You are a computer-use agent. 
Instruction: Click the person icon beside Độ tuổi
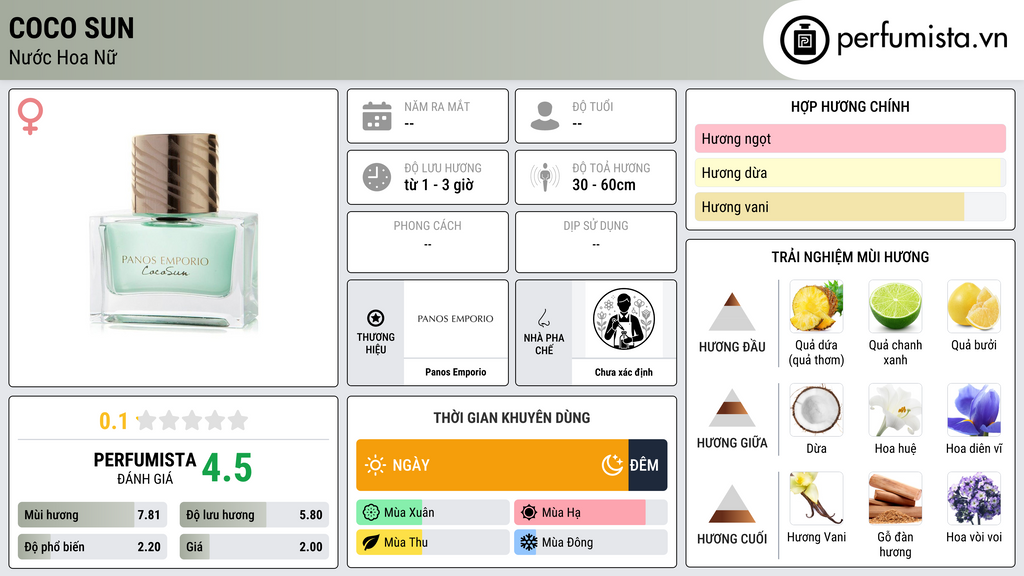pyautogui.click(x=545, y=116)
